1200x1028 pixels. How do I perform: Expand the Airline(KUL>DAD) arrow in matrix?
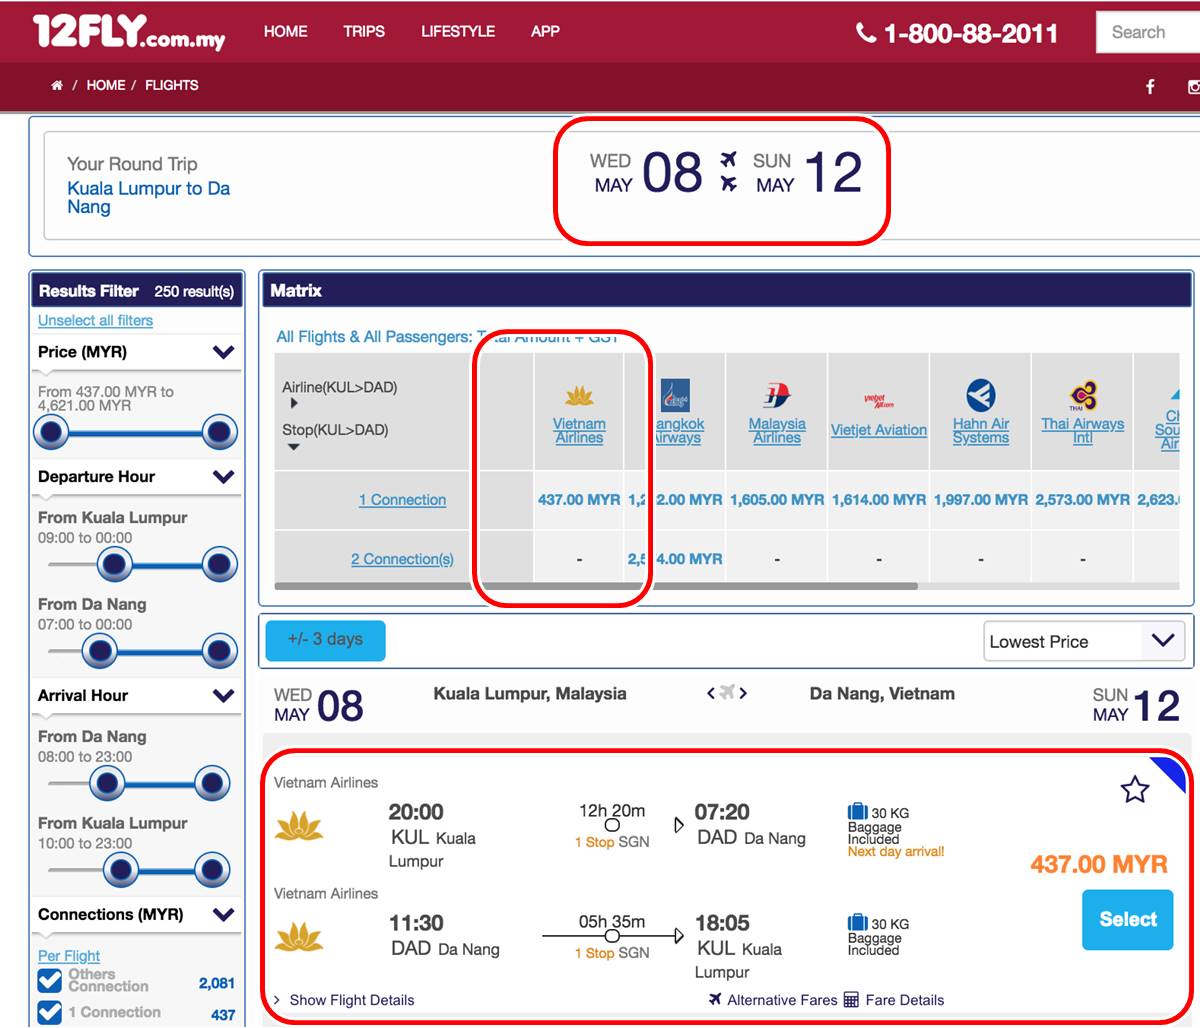[294, 404]
